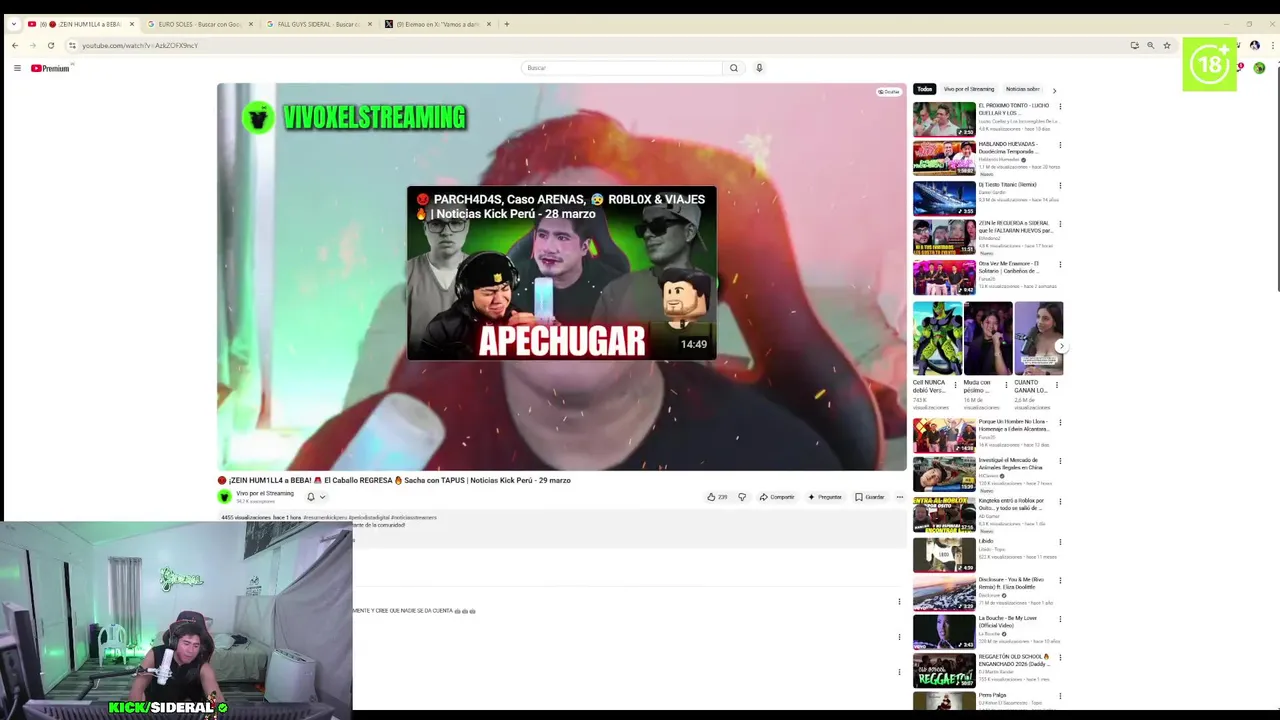Image resolution: width=1280 pixels, height=720 pixels.
Task: Open the YouTube guide hamburger menu
Action: [17, 68]
